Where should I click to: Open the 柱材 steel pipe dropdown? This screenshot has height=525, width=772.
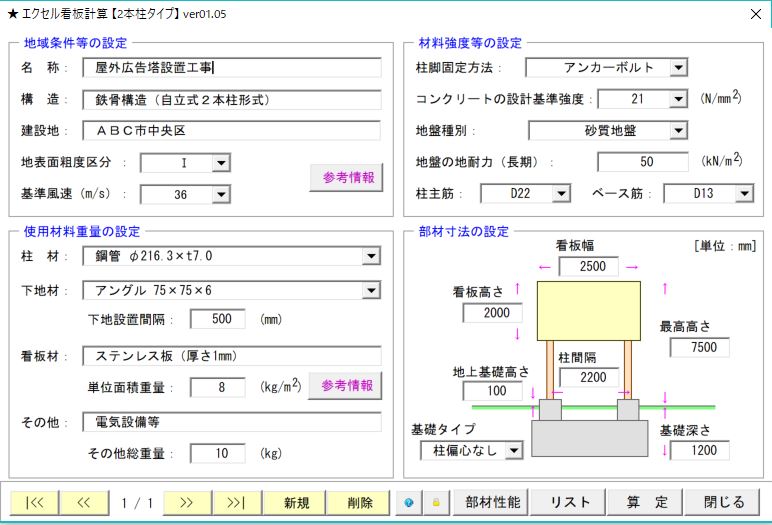tap(372, 257)
